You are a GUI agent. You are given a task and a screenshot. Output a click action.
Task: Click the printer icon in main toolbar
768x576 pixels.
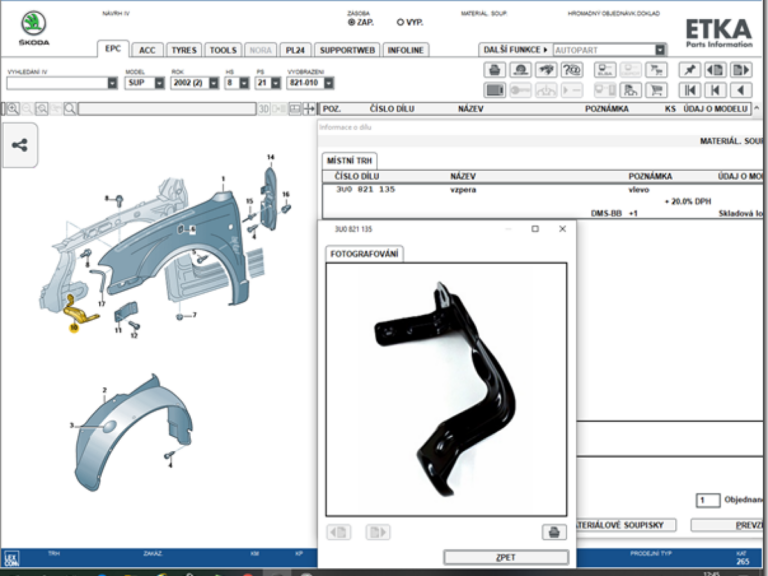coord(494,70)
